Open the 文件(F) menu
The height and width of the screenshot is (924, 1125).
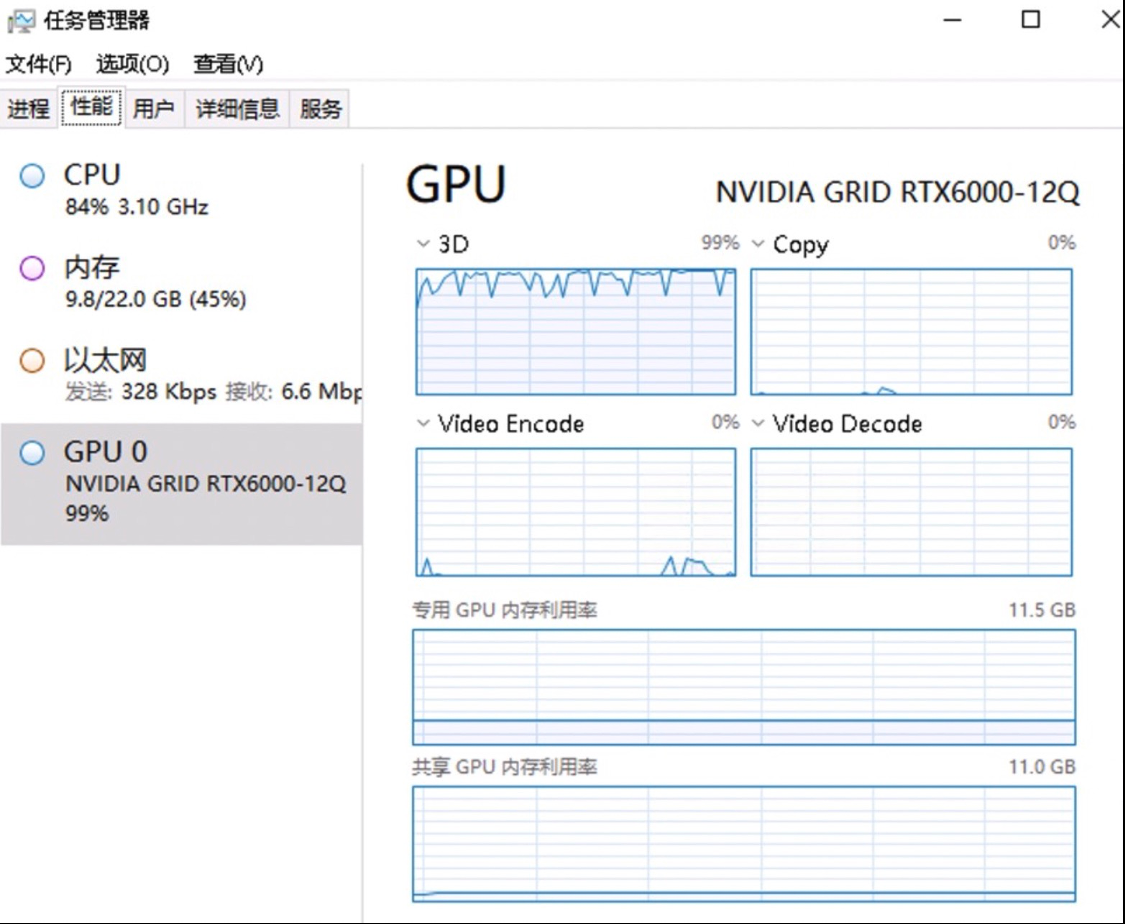point(39,65)
